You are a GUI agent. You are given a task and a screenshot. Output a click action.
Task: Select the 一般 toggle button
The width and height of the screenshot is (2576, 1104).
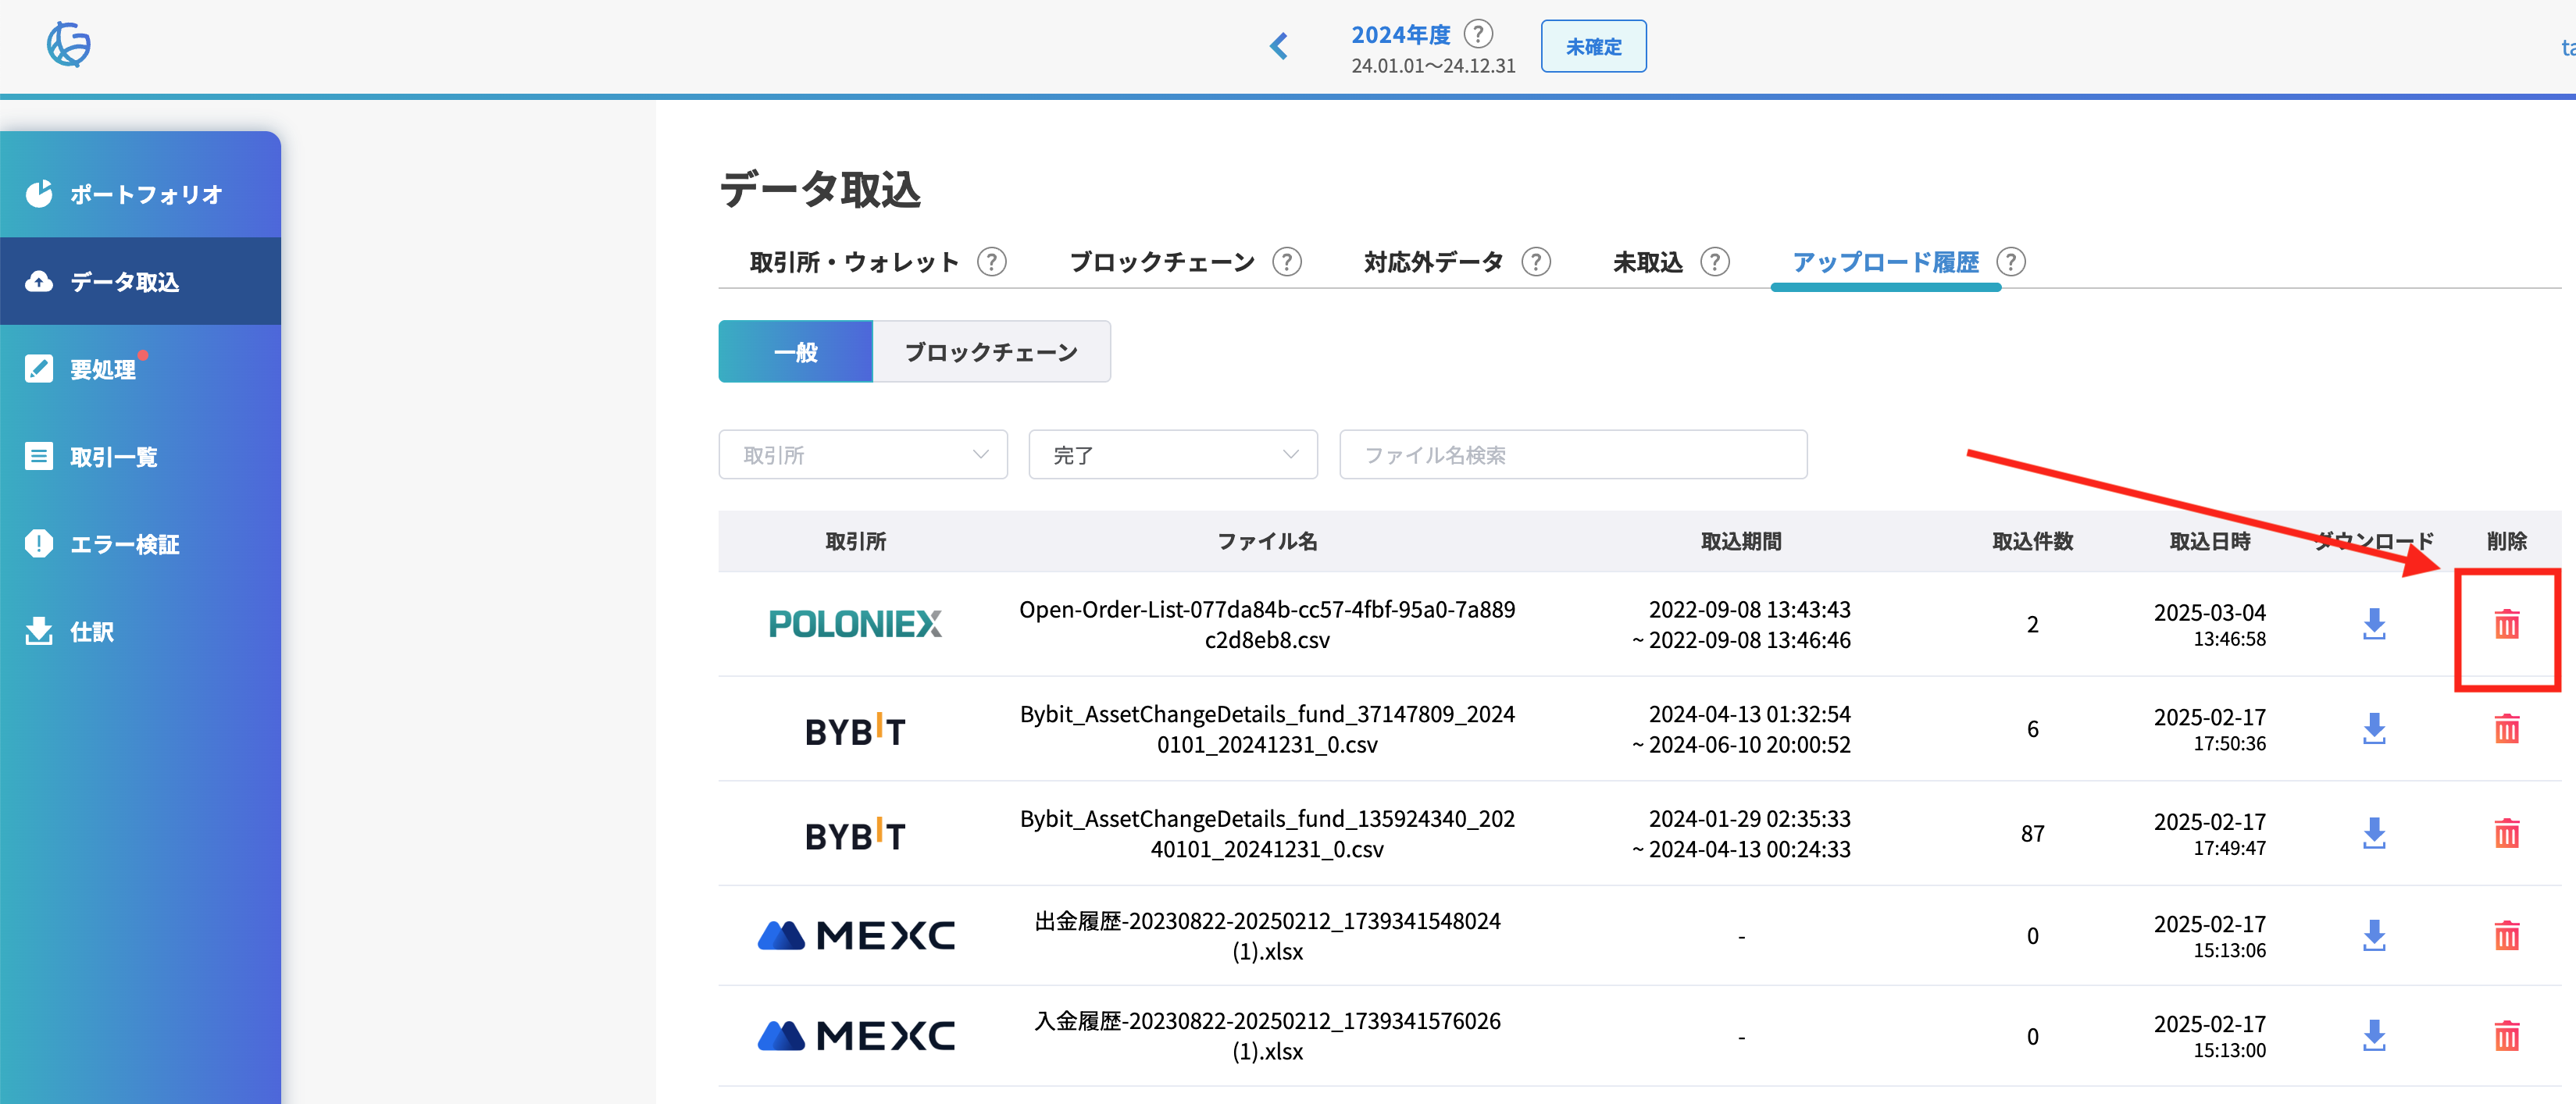tap(796, 351)
